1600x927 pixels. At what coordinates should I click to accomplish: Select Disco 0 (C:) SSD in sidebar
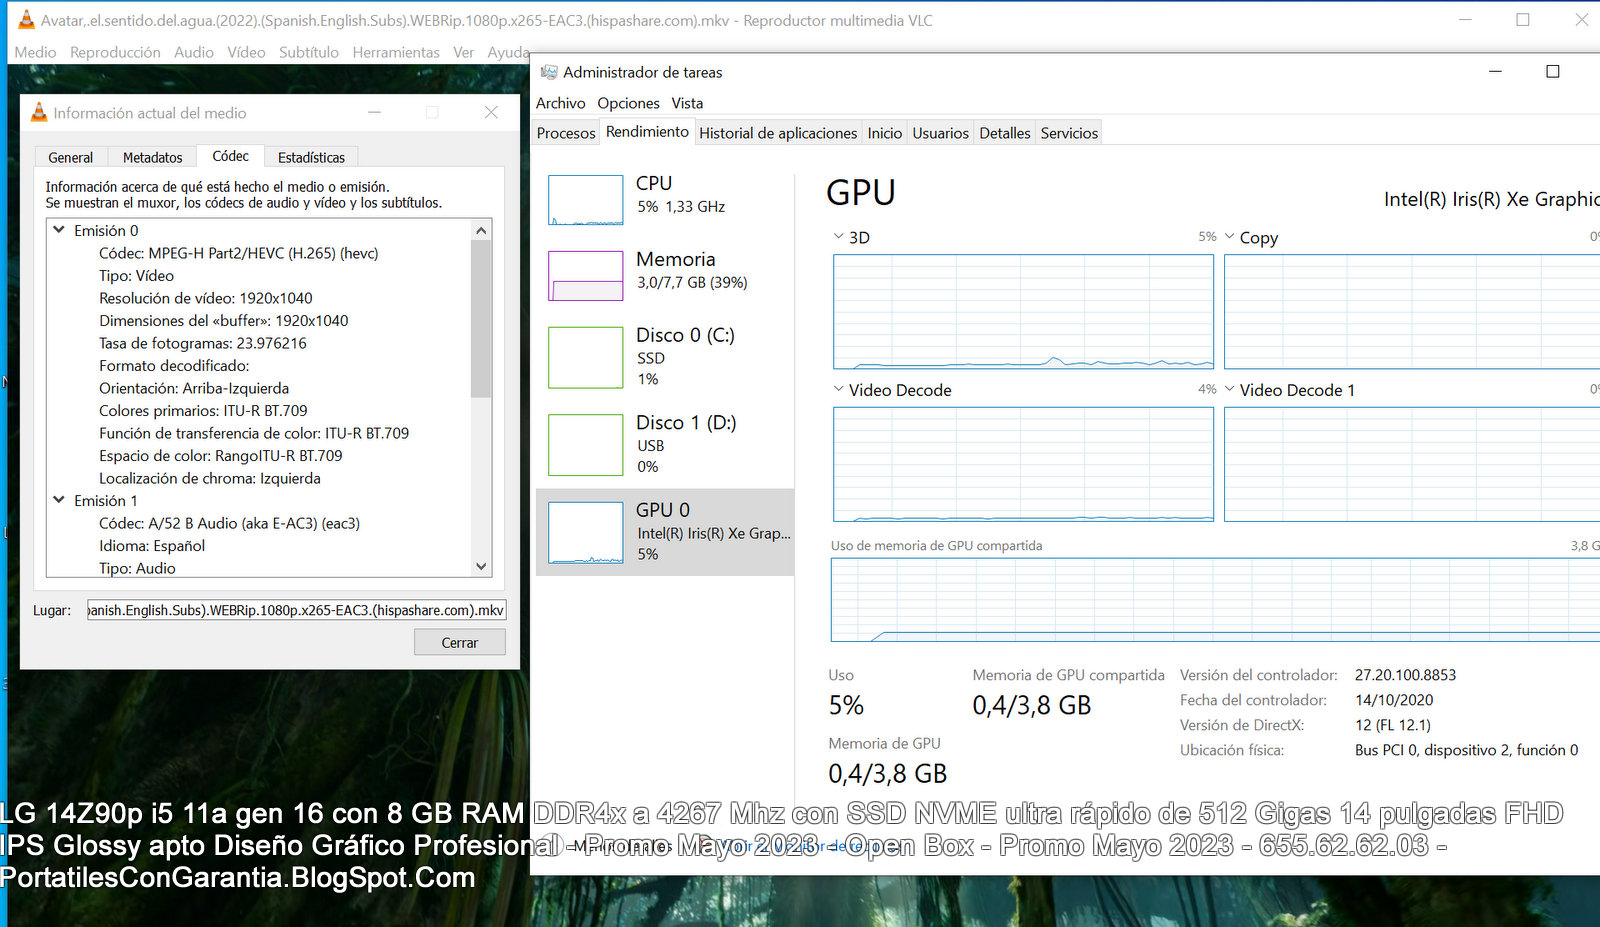tap(665, 356)
